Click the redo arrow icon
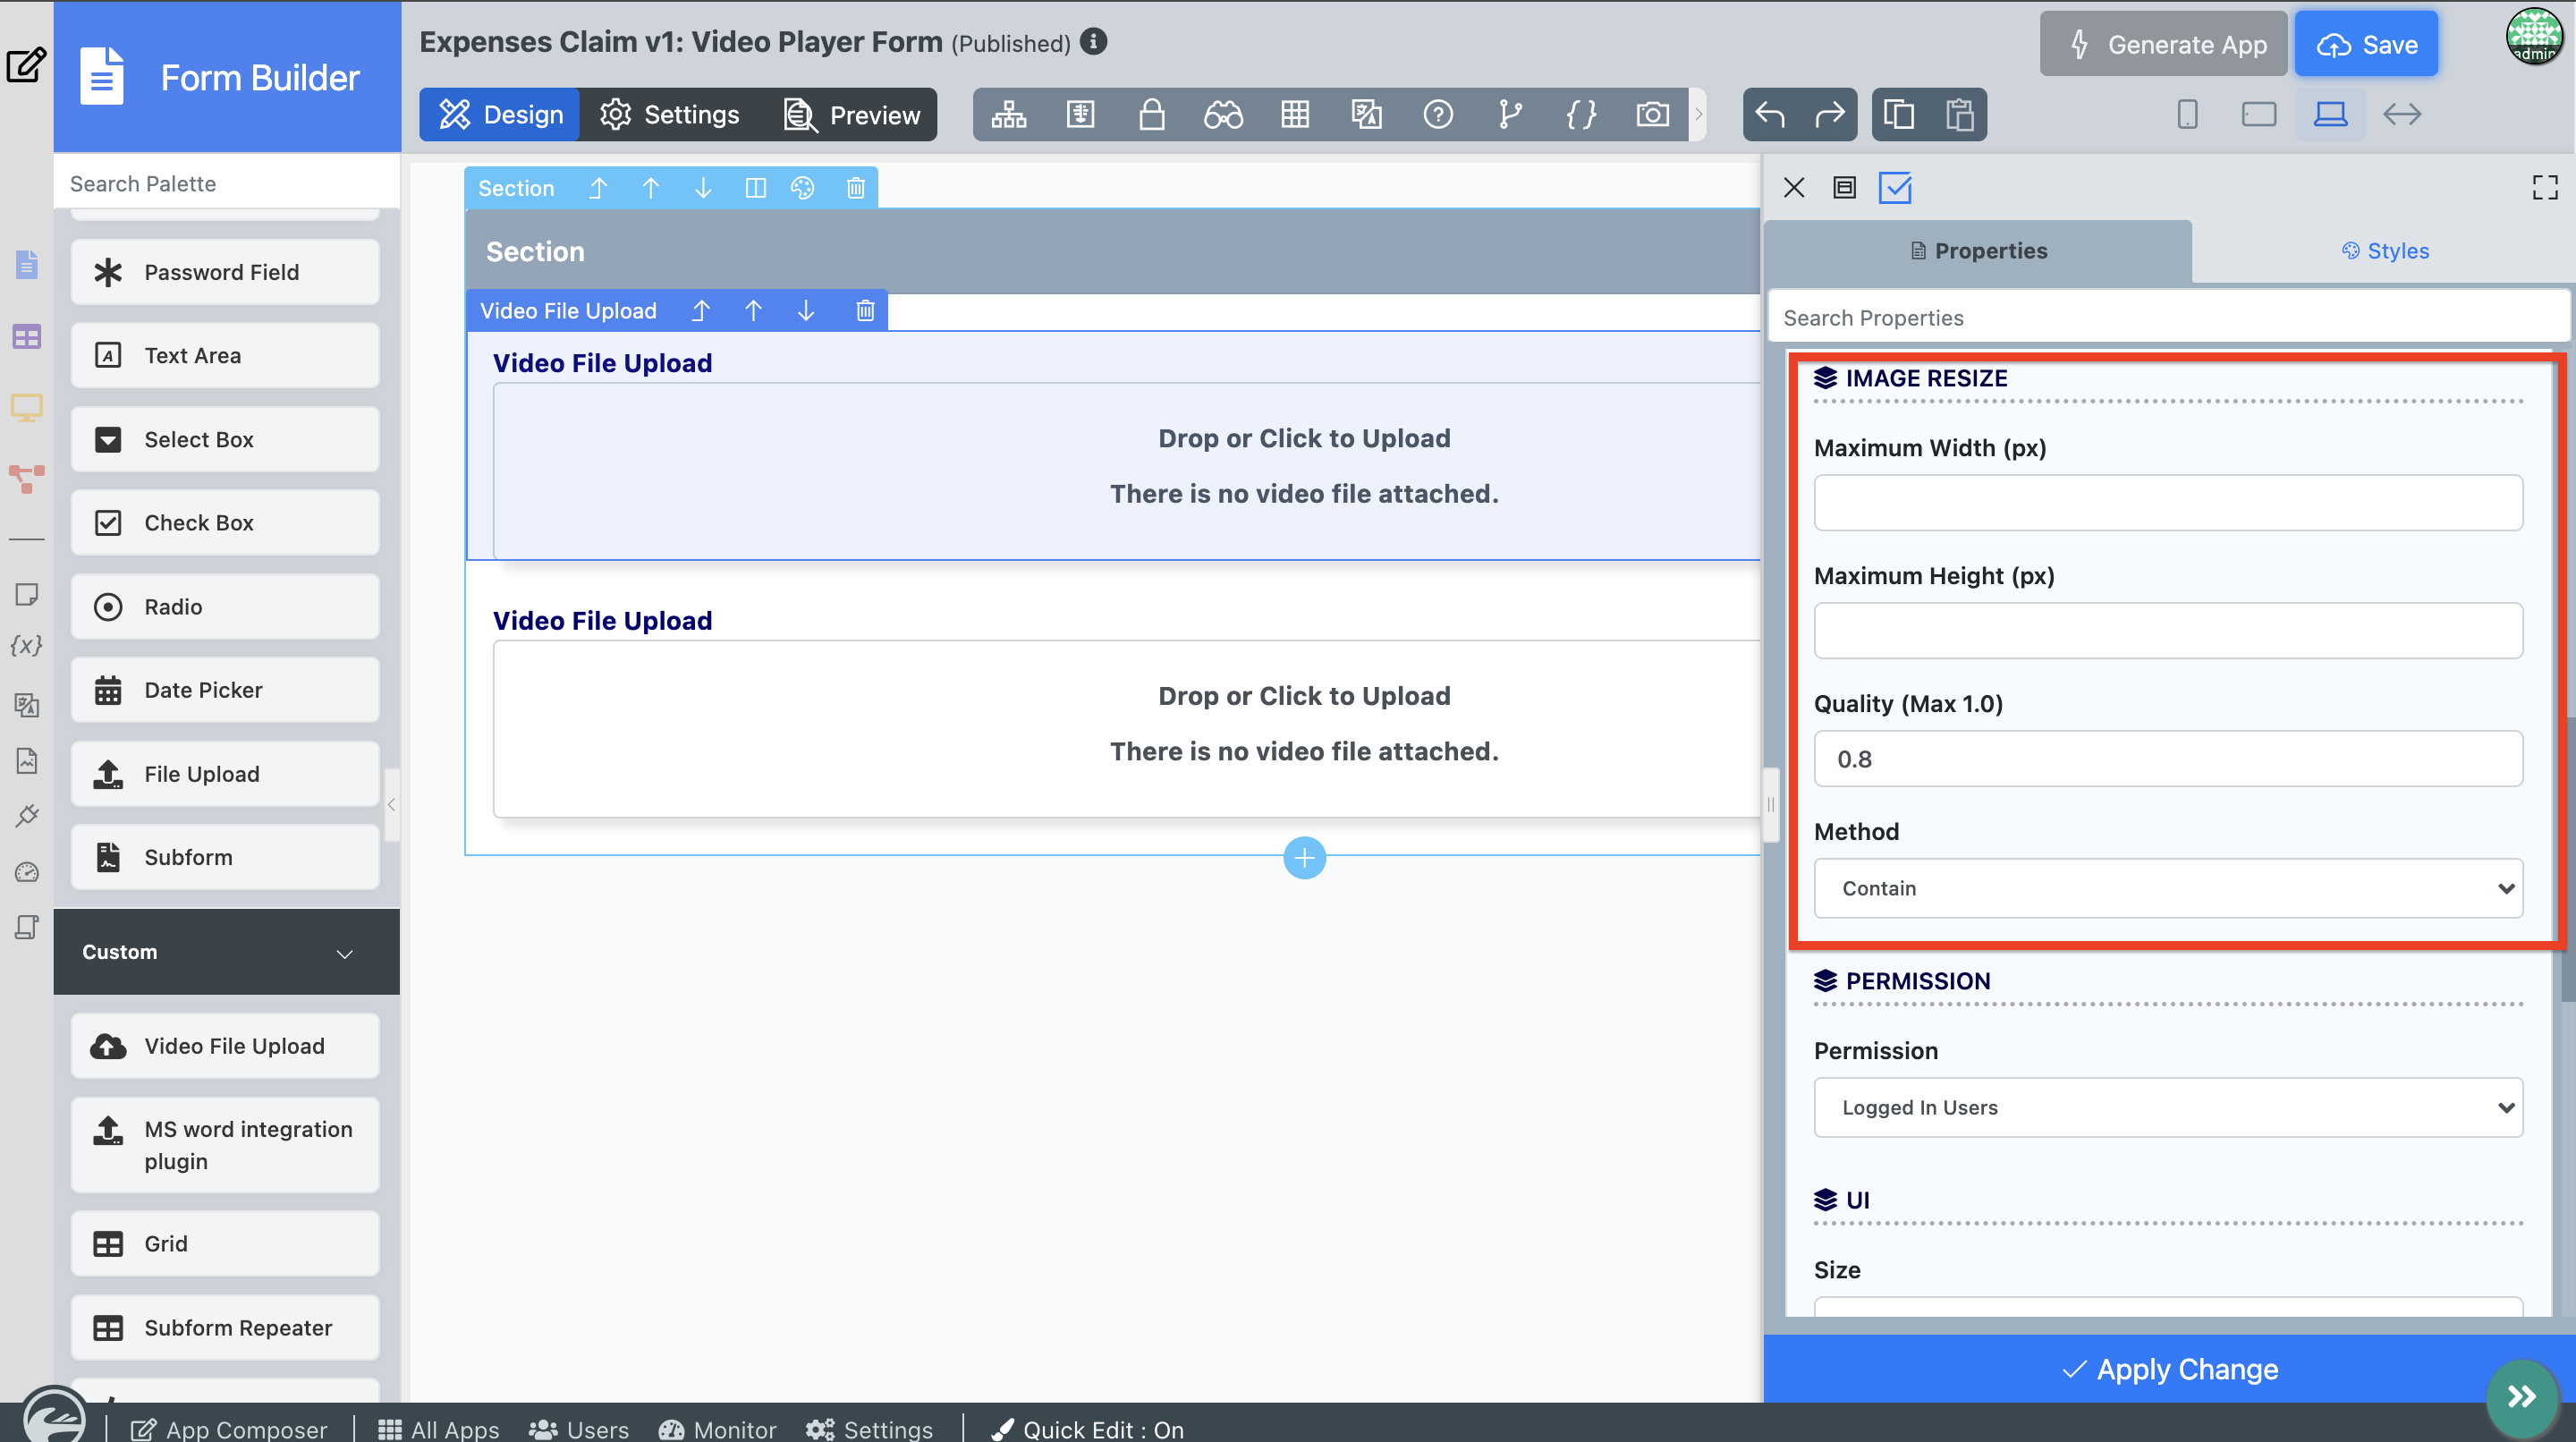The height and width of the screenshot is (1442, 2576). click(x=1829, y=114)
